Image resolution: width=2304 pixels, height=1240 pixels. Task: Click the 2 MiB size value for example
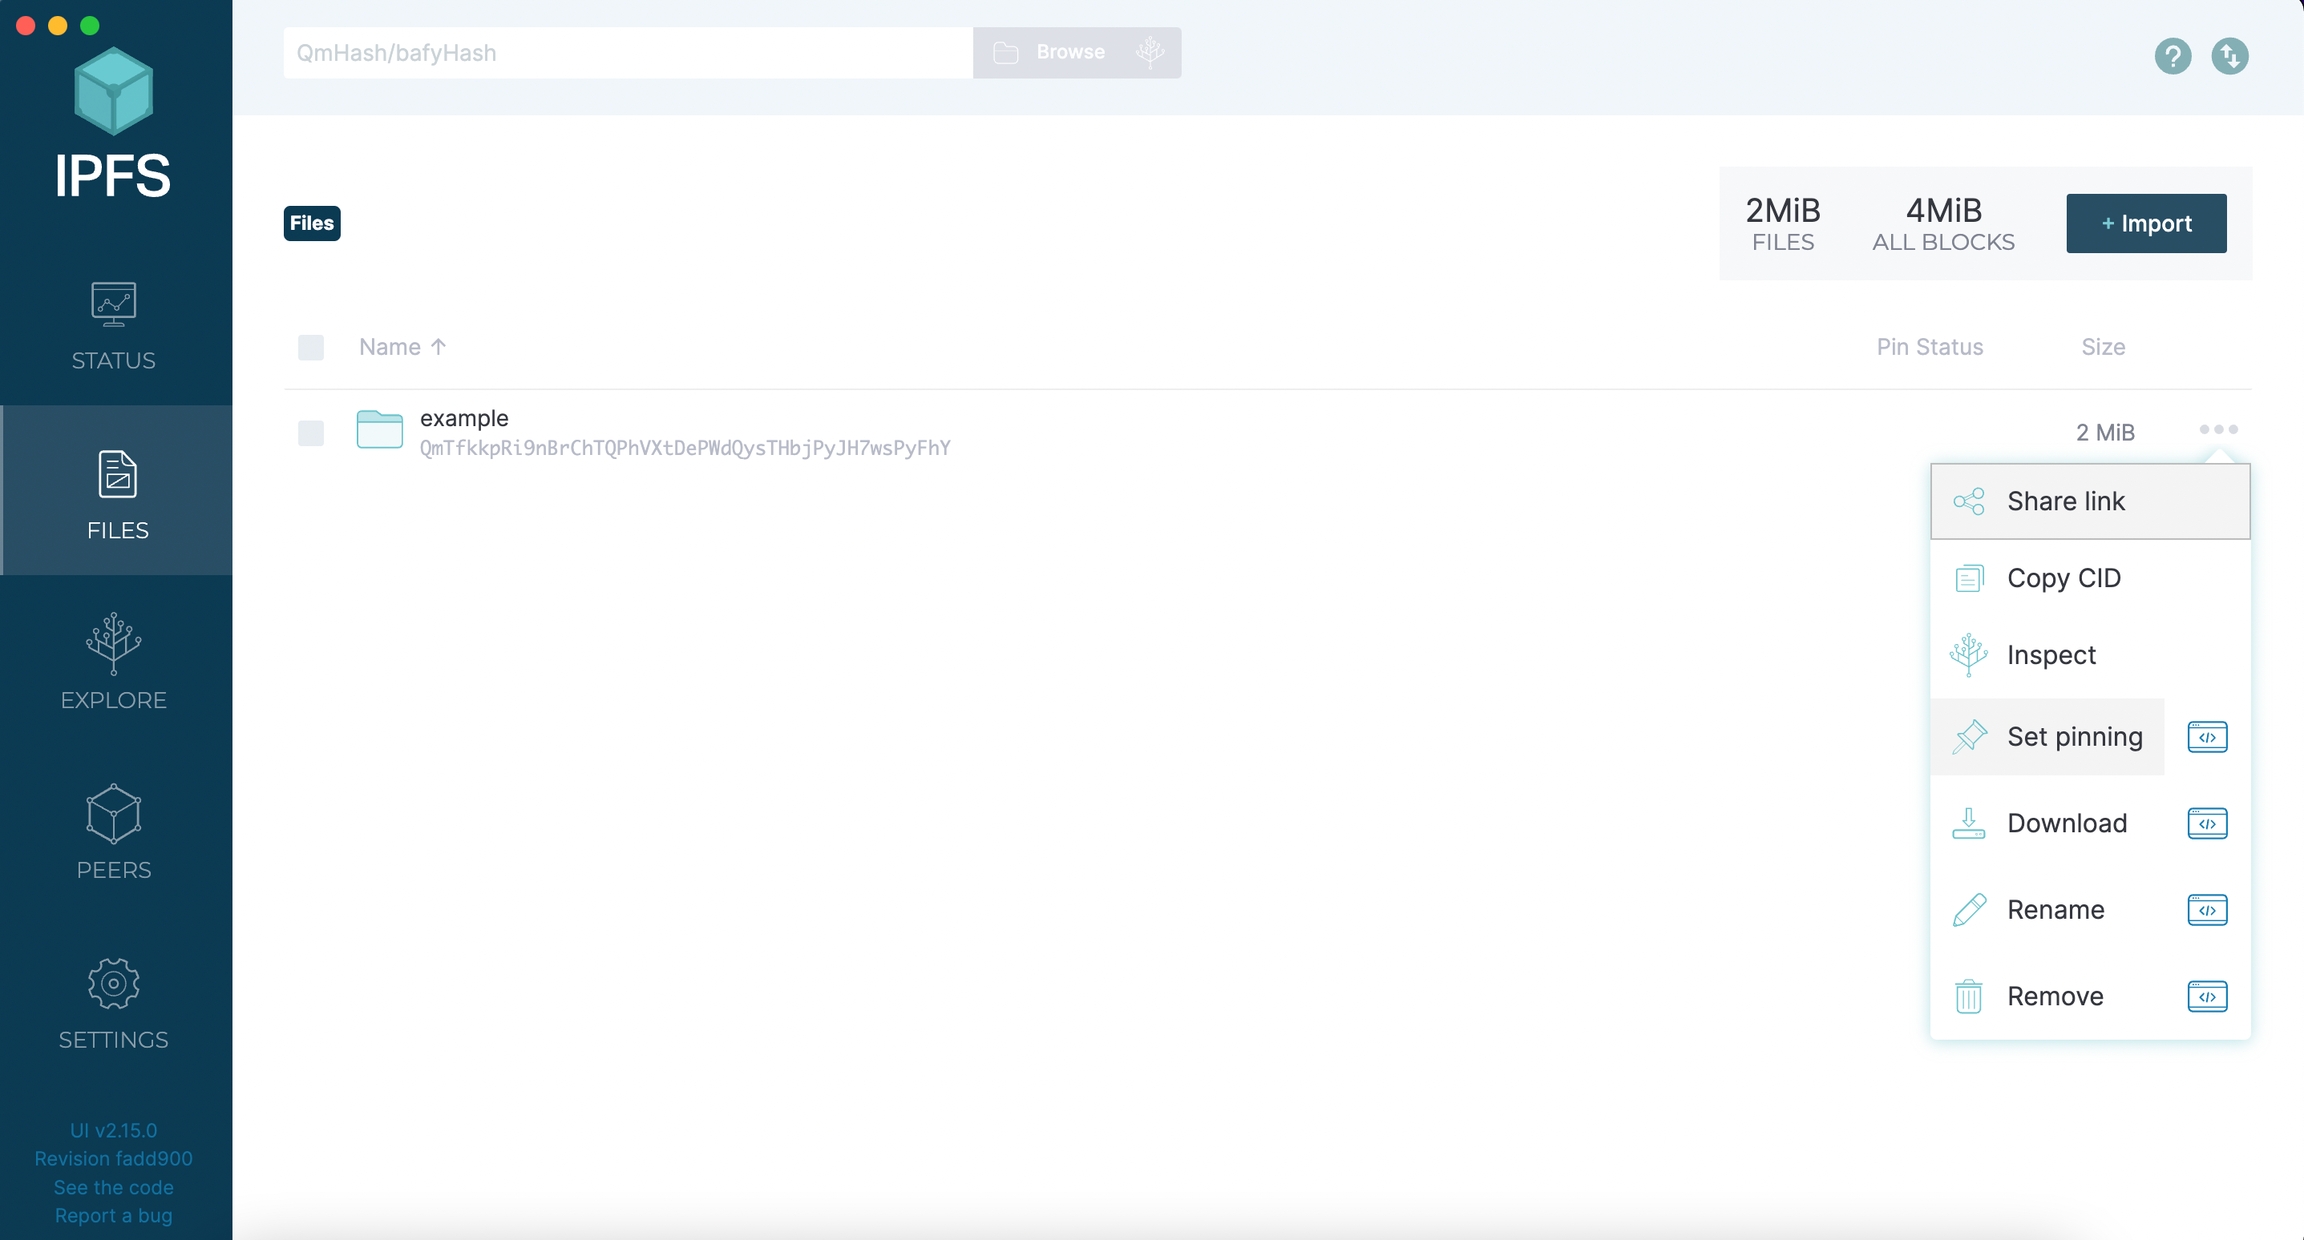pos(2105,433)
